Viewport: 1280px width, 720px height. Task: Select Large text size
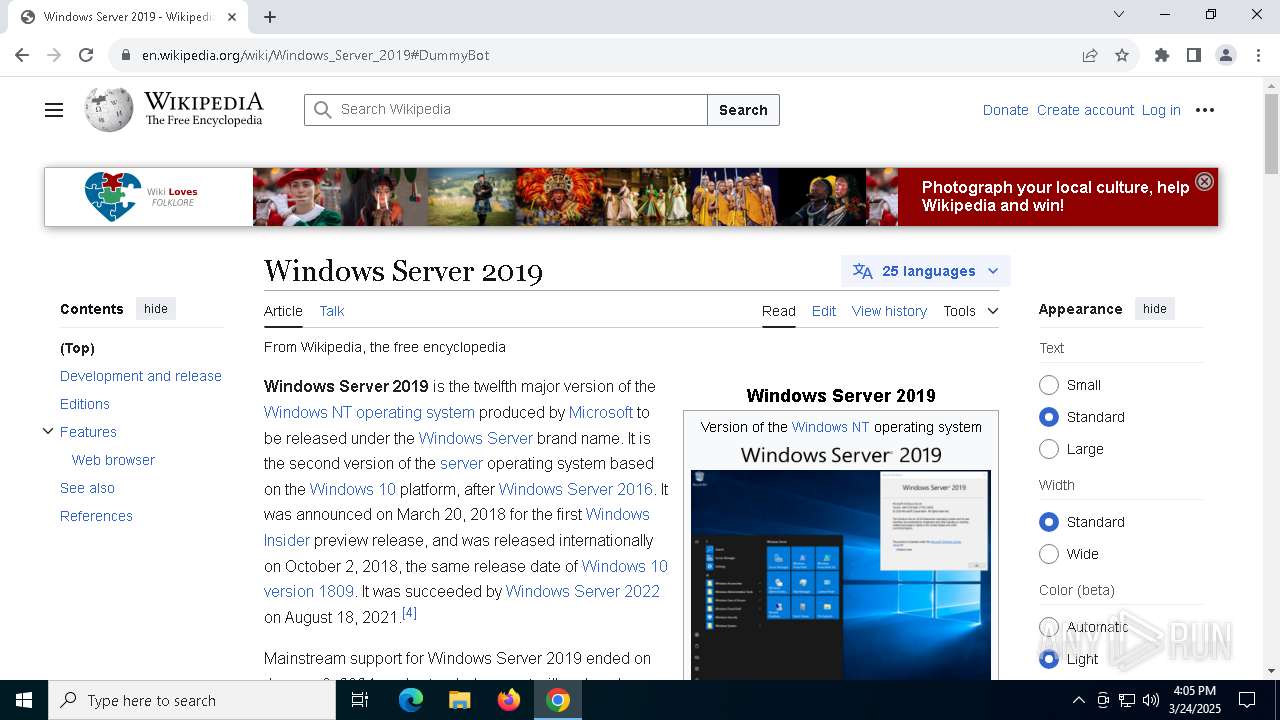coord(1049,449)
